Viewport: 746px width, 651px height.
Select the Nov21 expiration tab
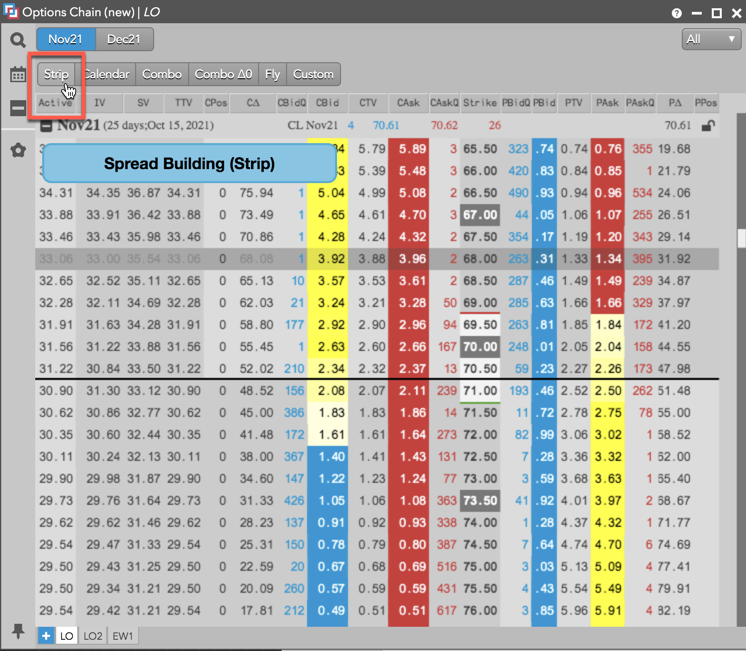(x=66, y=39)
